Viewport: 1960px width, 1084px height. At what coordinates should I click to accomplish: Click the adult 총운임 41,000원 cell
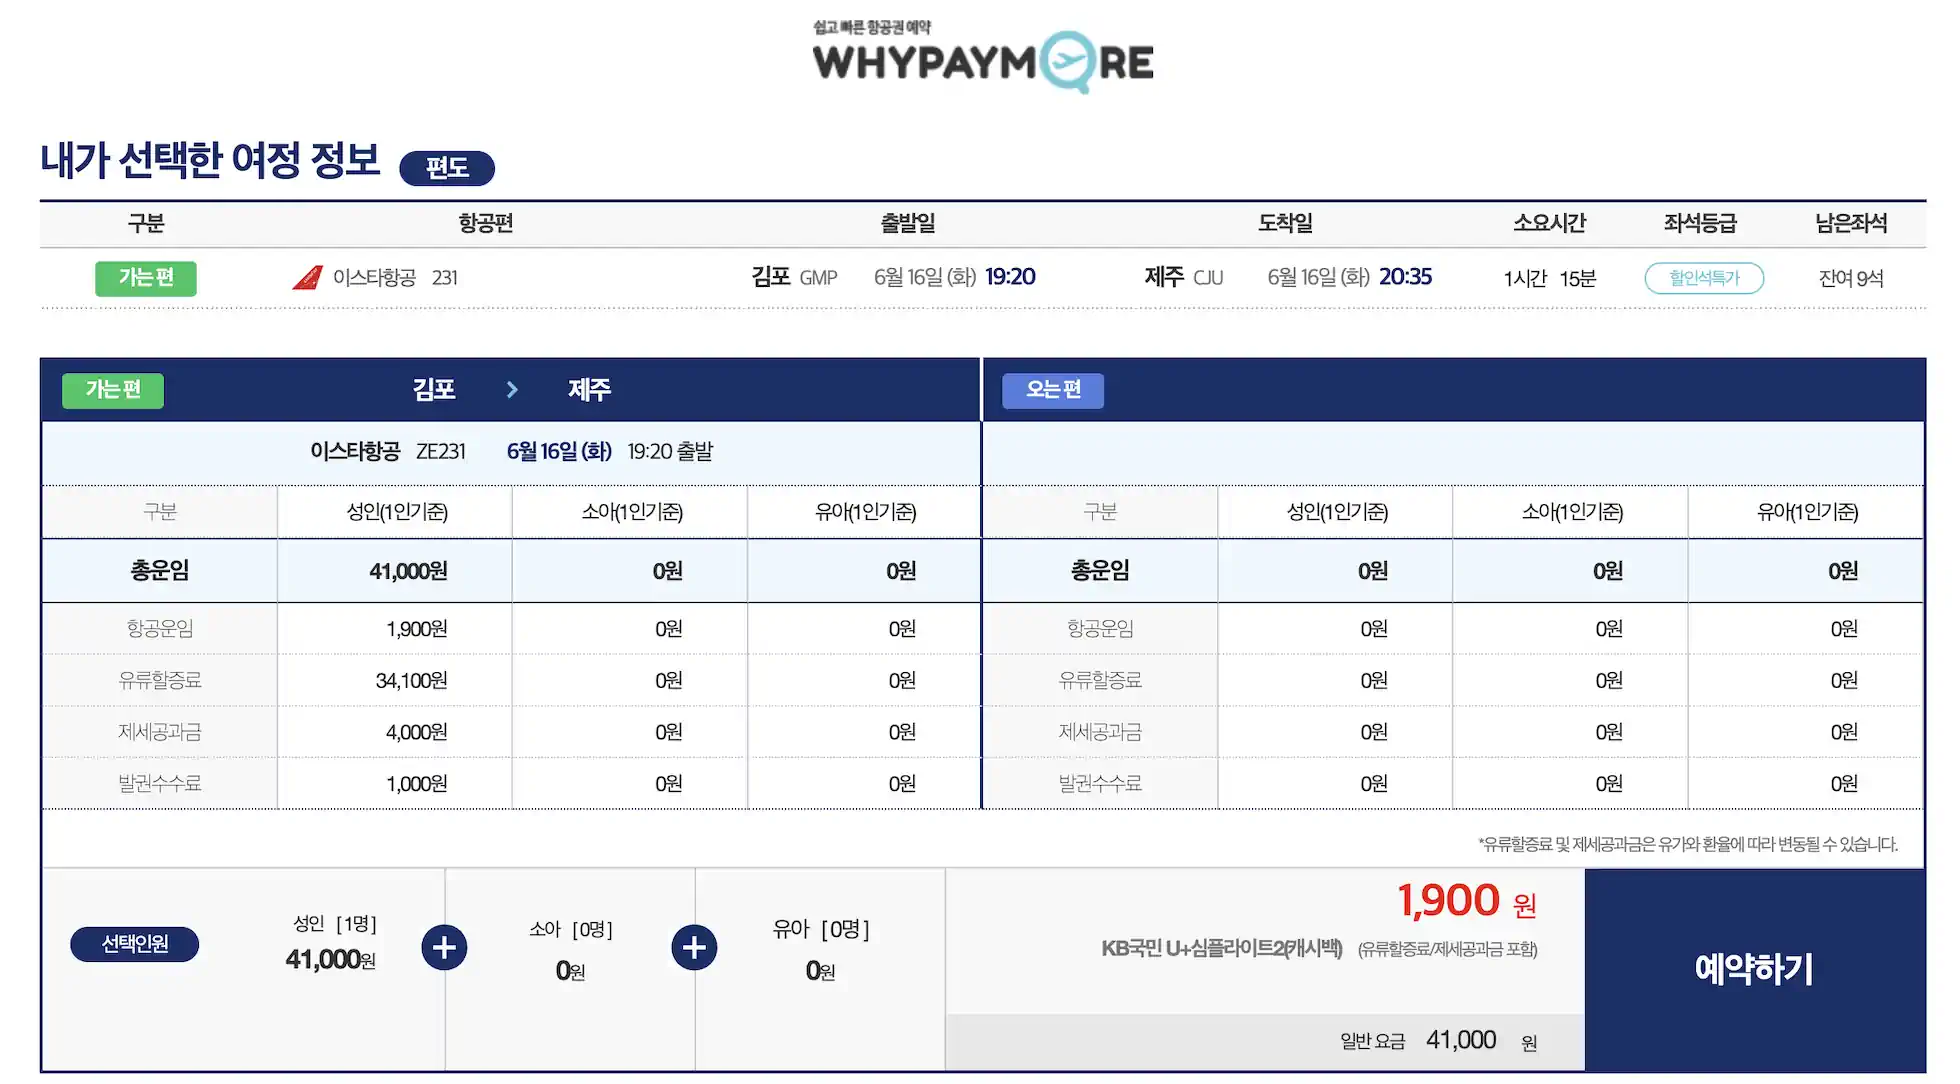394,571
